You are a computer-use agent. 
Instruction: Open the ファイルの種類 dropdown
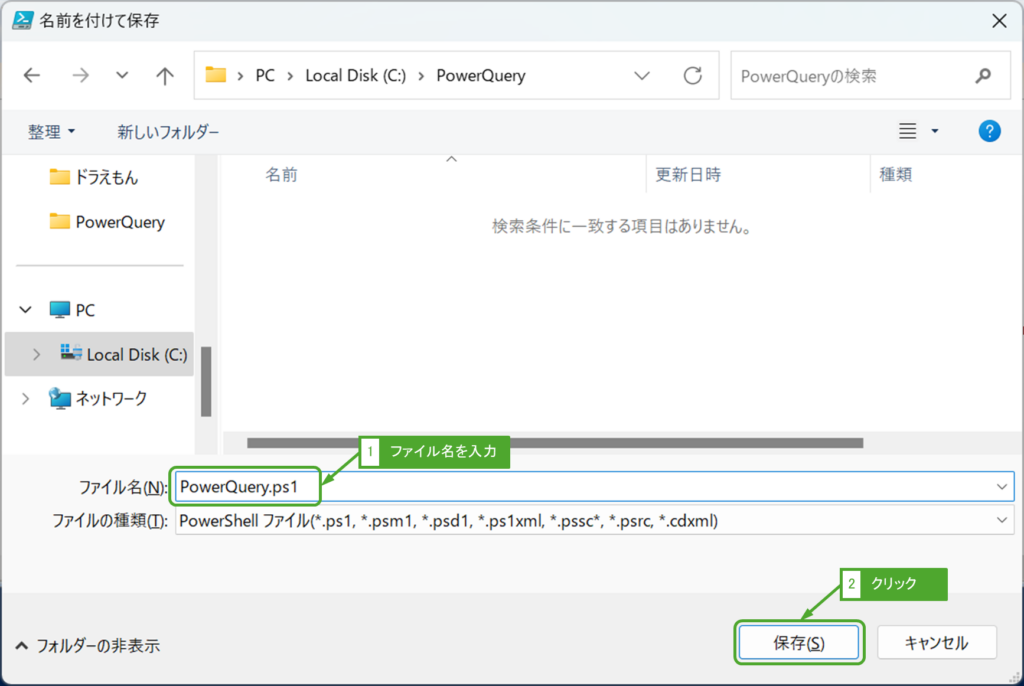(x=1000, y=520)
